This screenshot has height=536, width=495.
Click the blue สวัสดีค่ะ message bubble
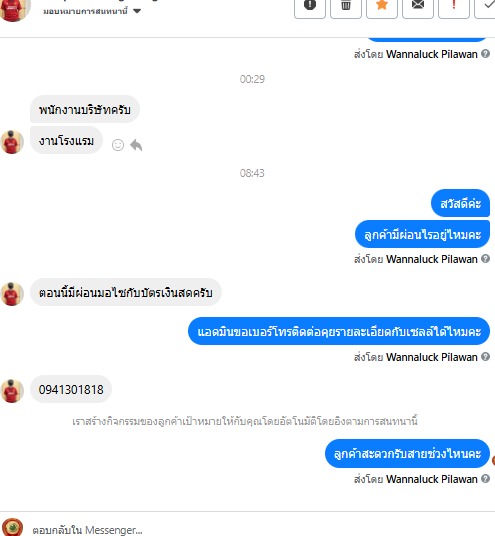(x=460, y=203)
